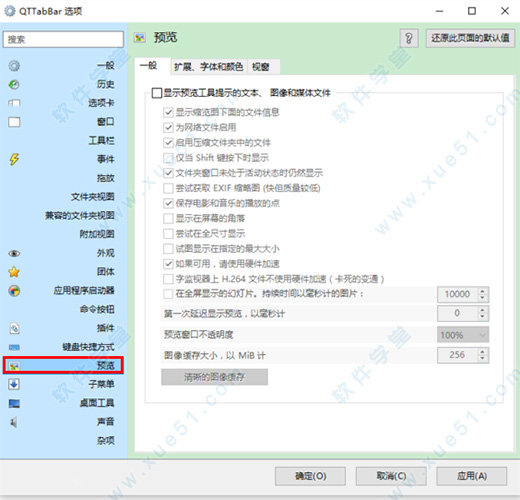Increase the slideshow duration 10000 value
Viewport: 520px width, 500px height.
(482, 291)
